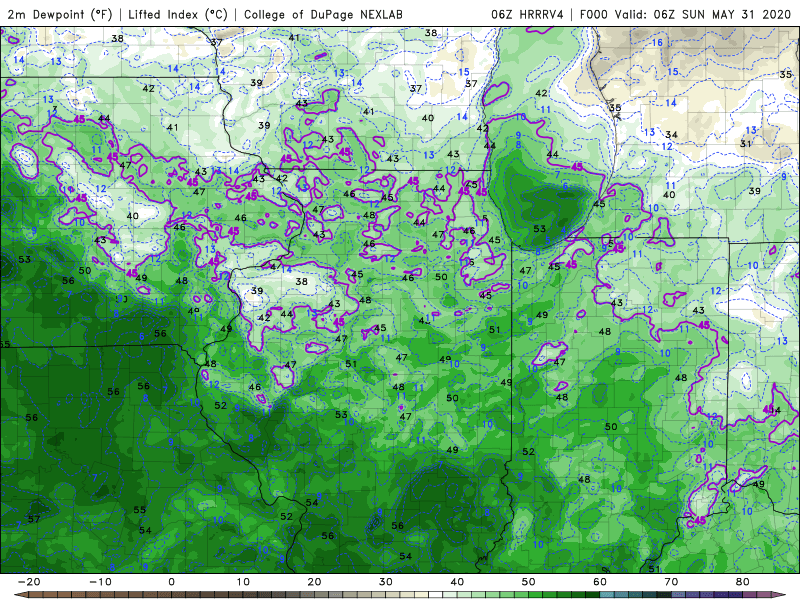This screenshot has height=600, width=800.
Task: Click the 20 label on the color scale
Action: (x=314, y=582)
